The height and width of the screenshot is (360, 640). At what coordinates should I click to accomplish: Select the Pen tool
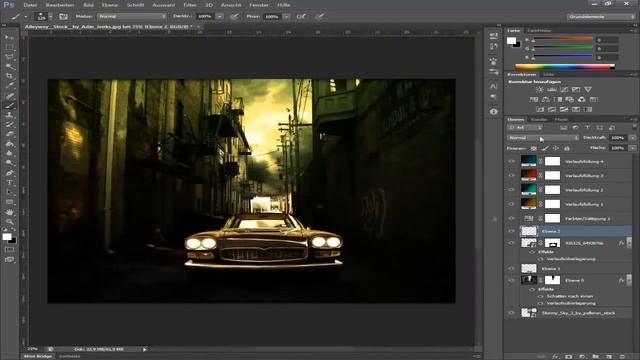point(9,173)
